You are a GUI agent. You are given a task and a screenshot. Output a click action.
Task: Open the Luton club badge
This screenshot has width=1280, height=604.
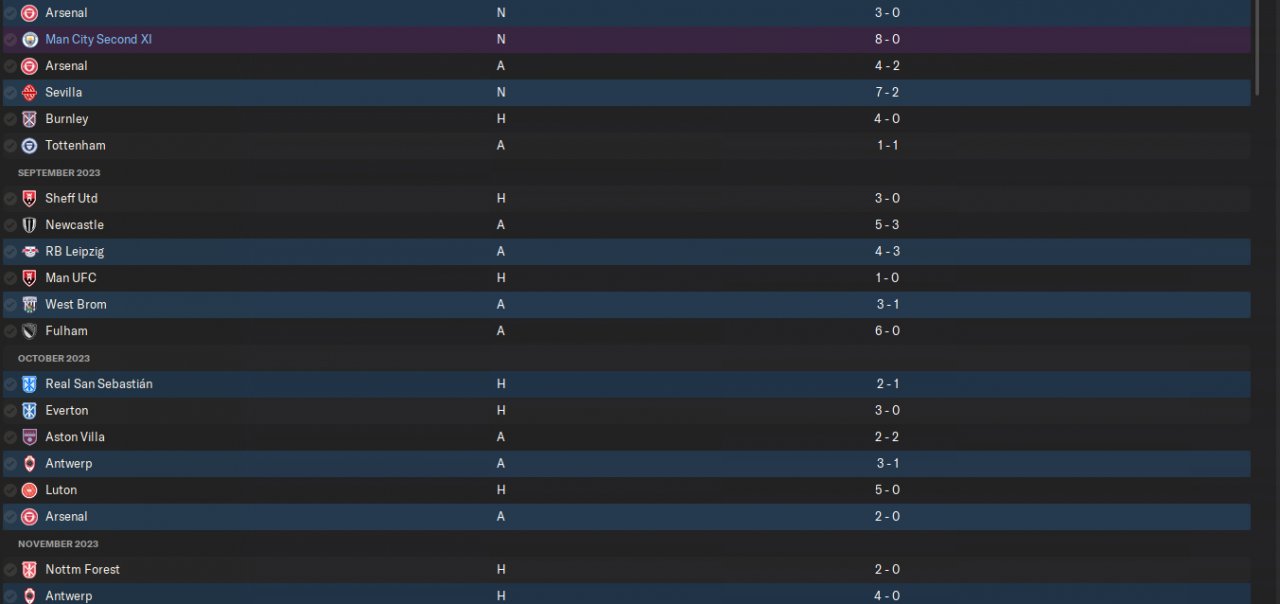pyautogui.click(x=30, y=490)
